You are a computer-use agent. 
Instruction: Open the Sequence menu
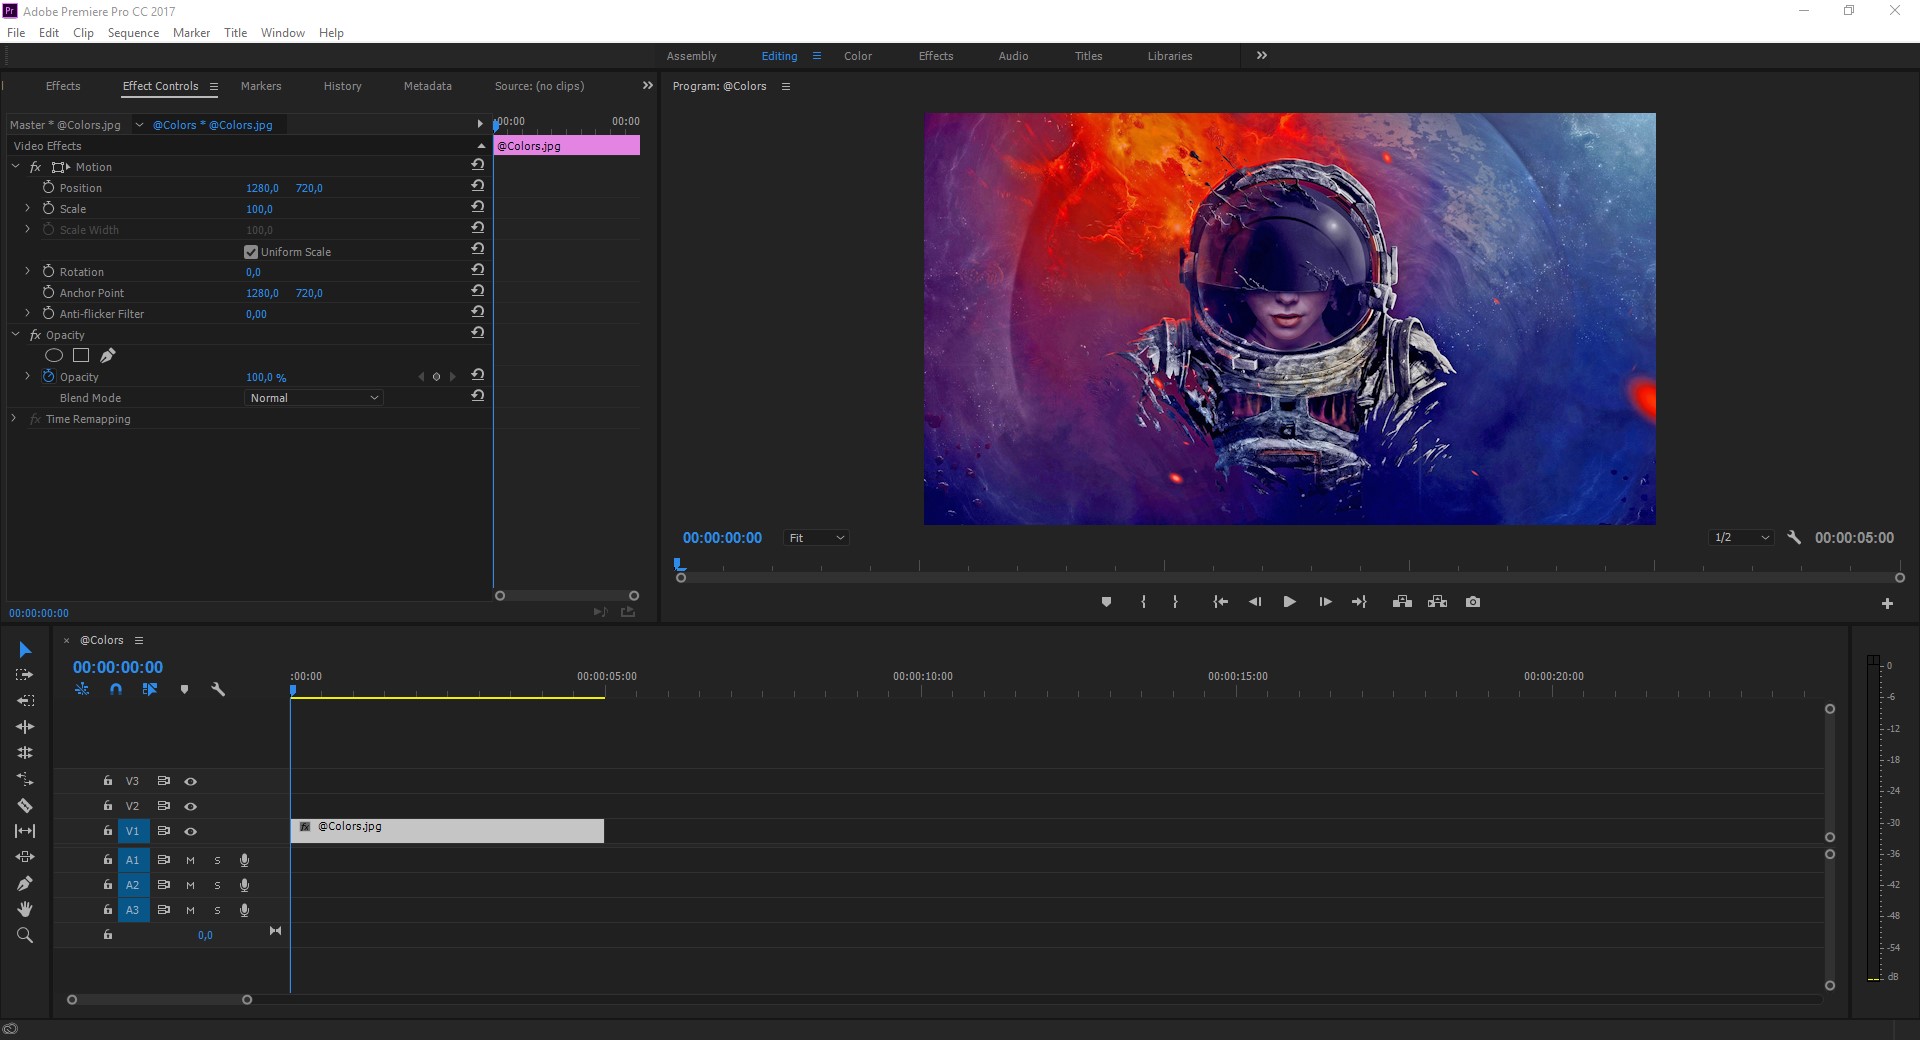coord(133,32)
